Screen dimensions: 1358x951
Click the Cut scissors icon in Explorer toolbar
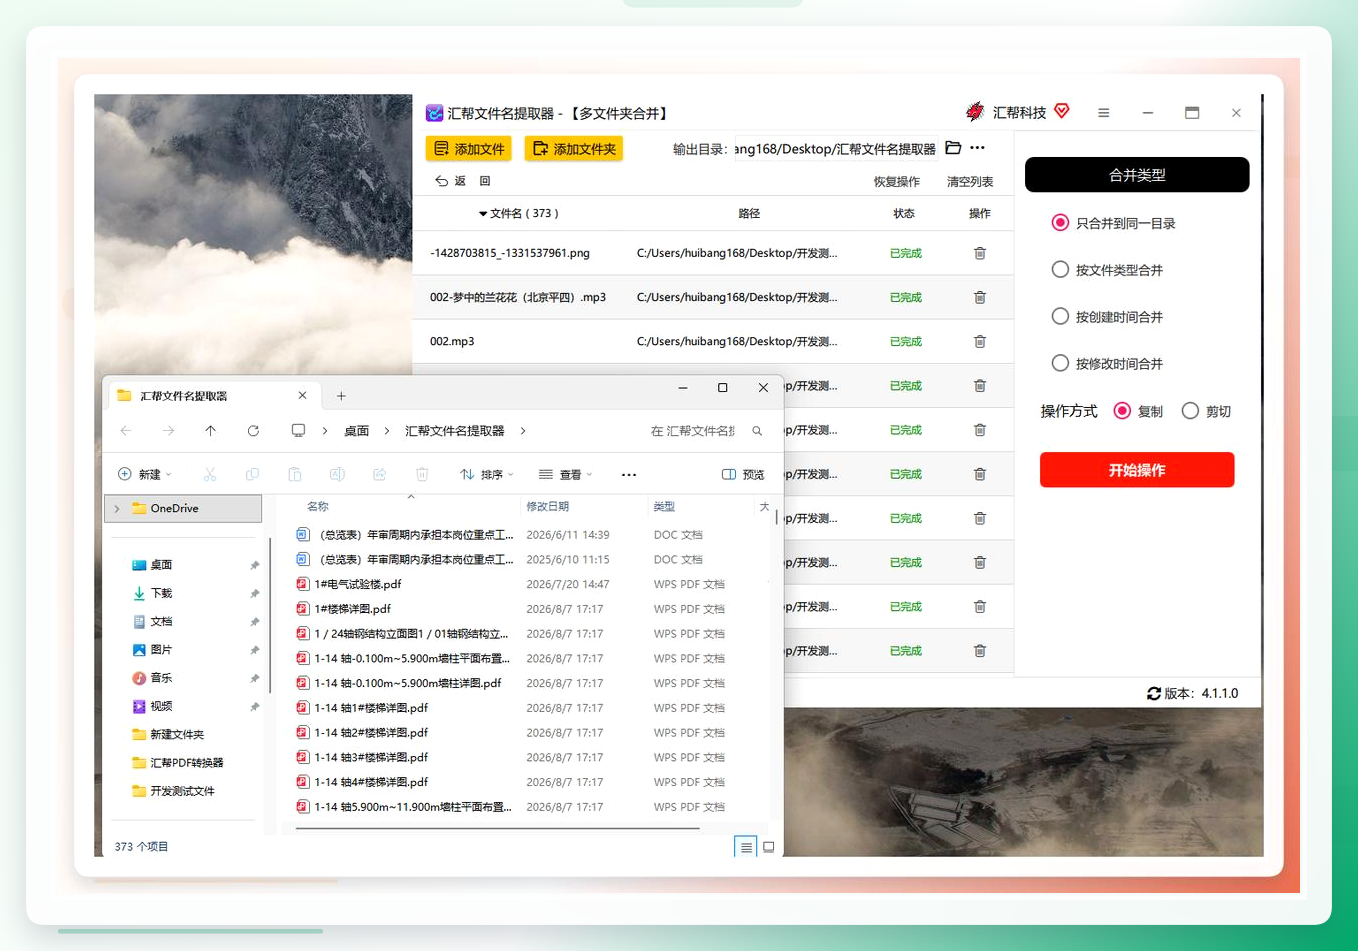tap(210, 474)
